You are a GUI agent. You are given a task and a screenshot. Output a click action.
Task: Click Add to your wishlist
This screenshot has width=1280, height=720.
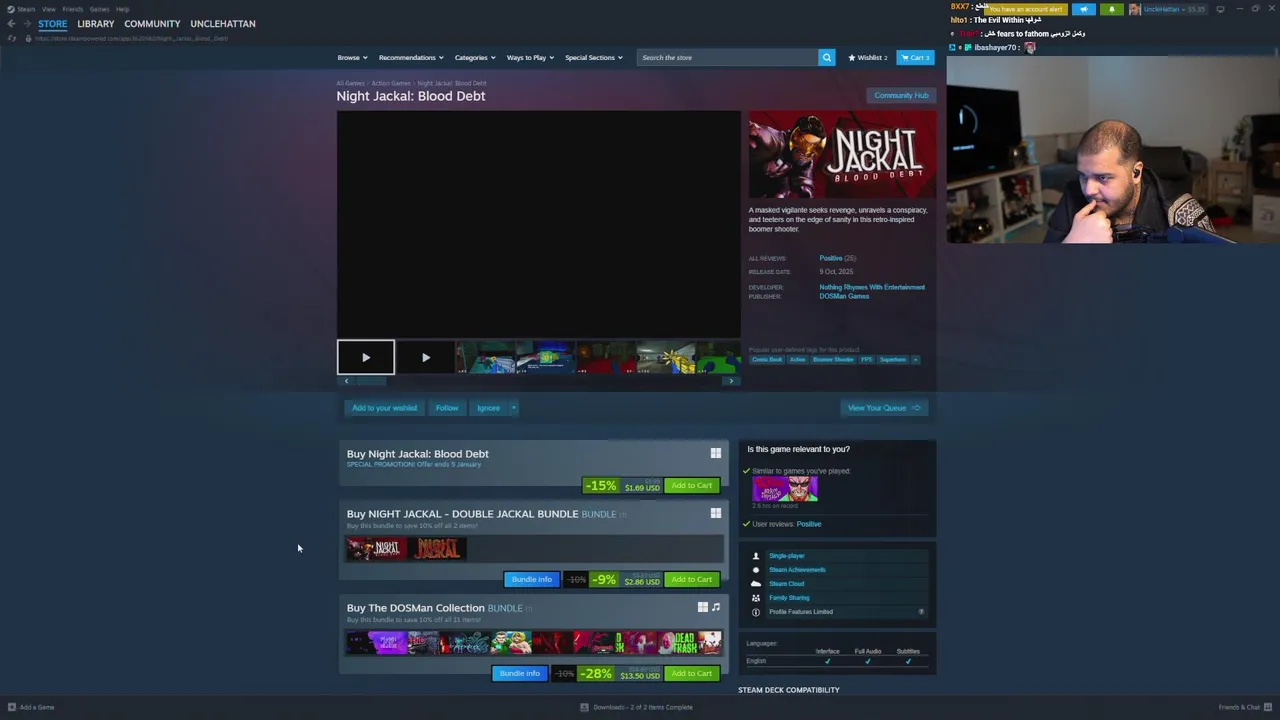(x=384, y=408)
